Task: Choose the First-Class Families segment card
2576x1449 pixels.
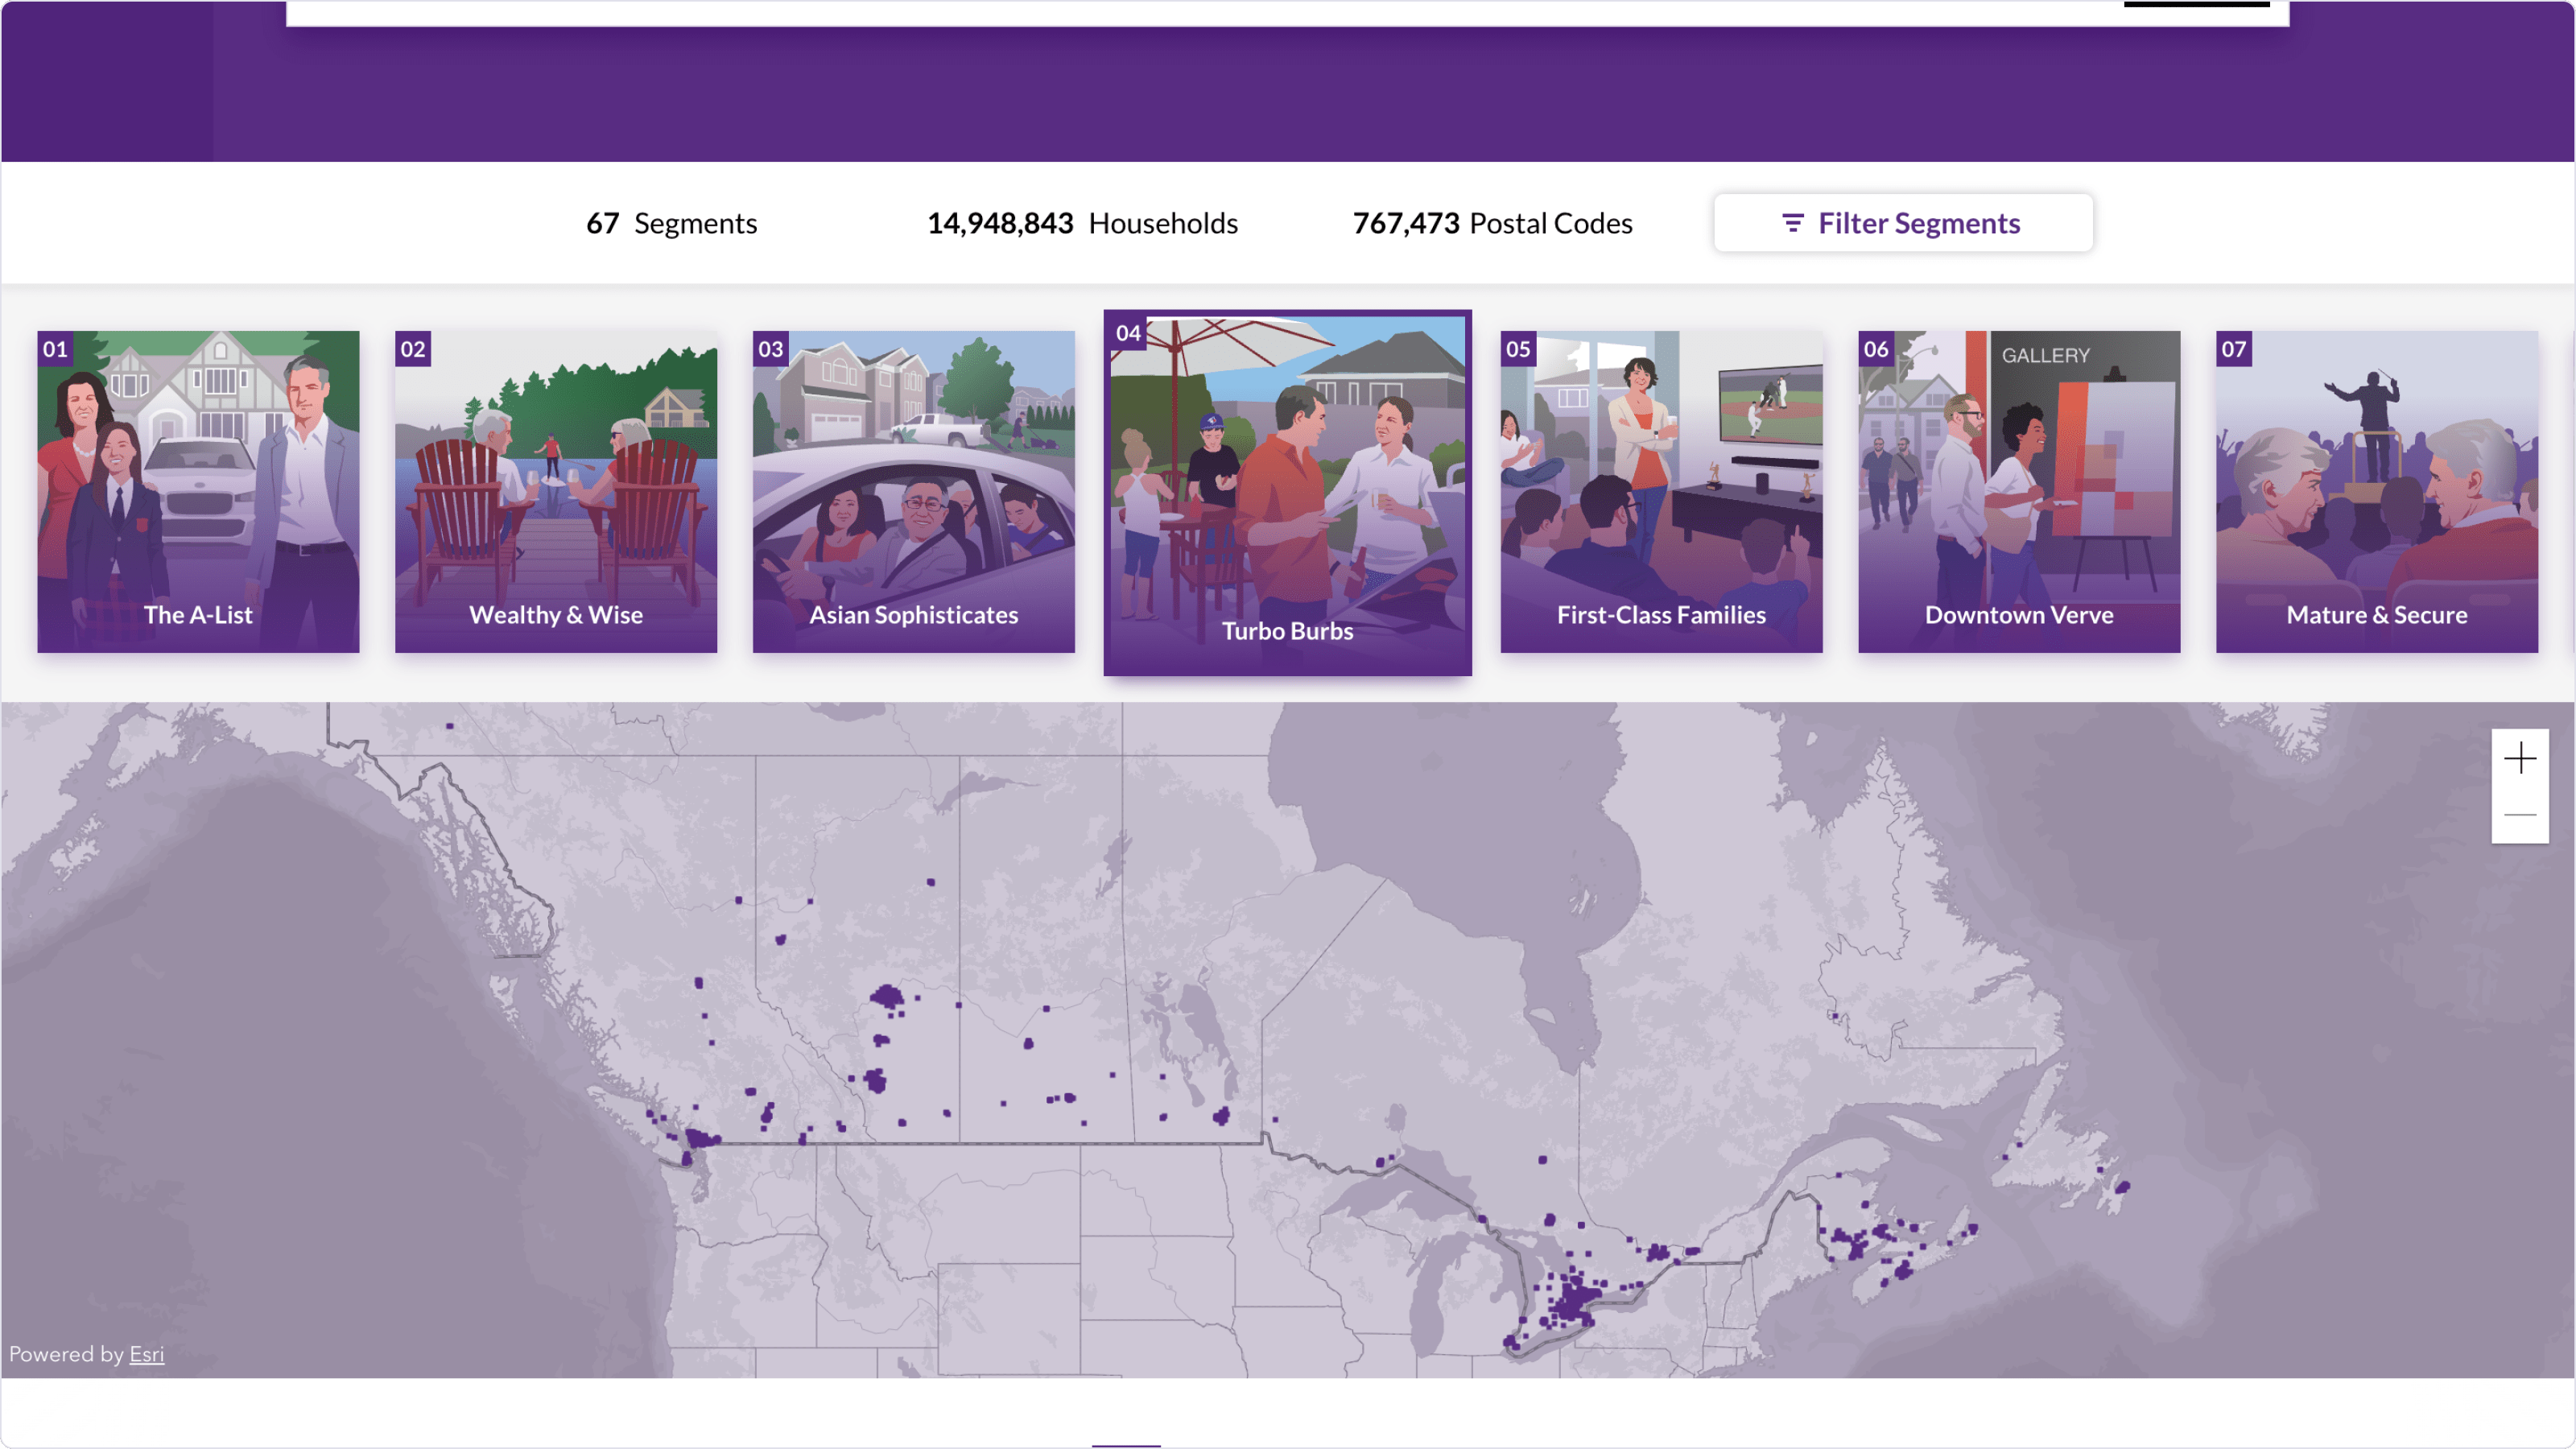Action: pyautogui.click(x=1661, y=491)
